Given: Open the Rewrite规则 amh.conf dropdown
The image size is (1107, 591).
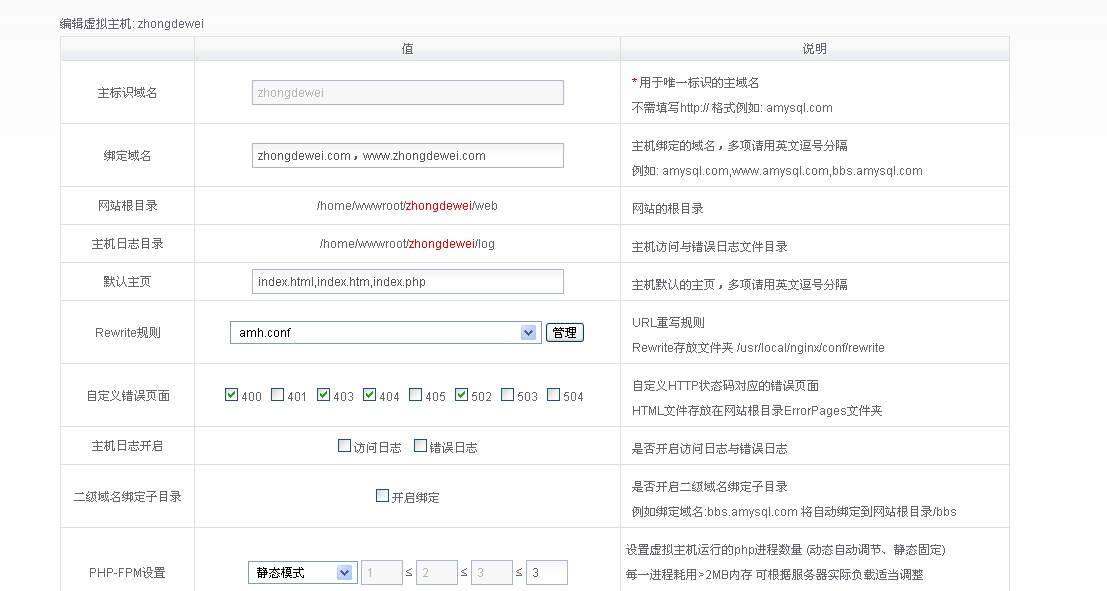Looking at the screenshot, I should [385, 333].
